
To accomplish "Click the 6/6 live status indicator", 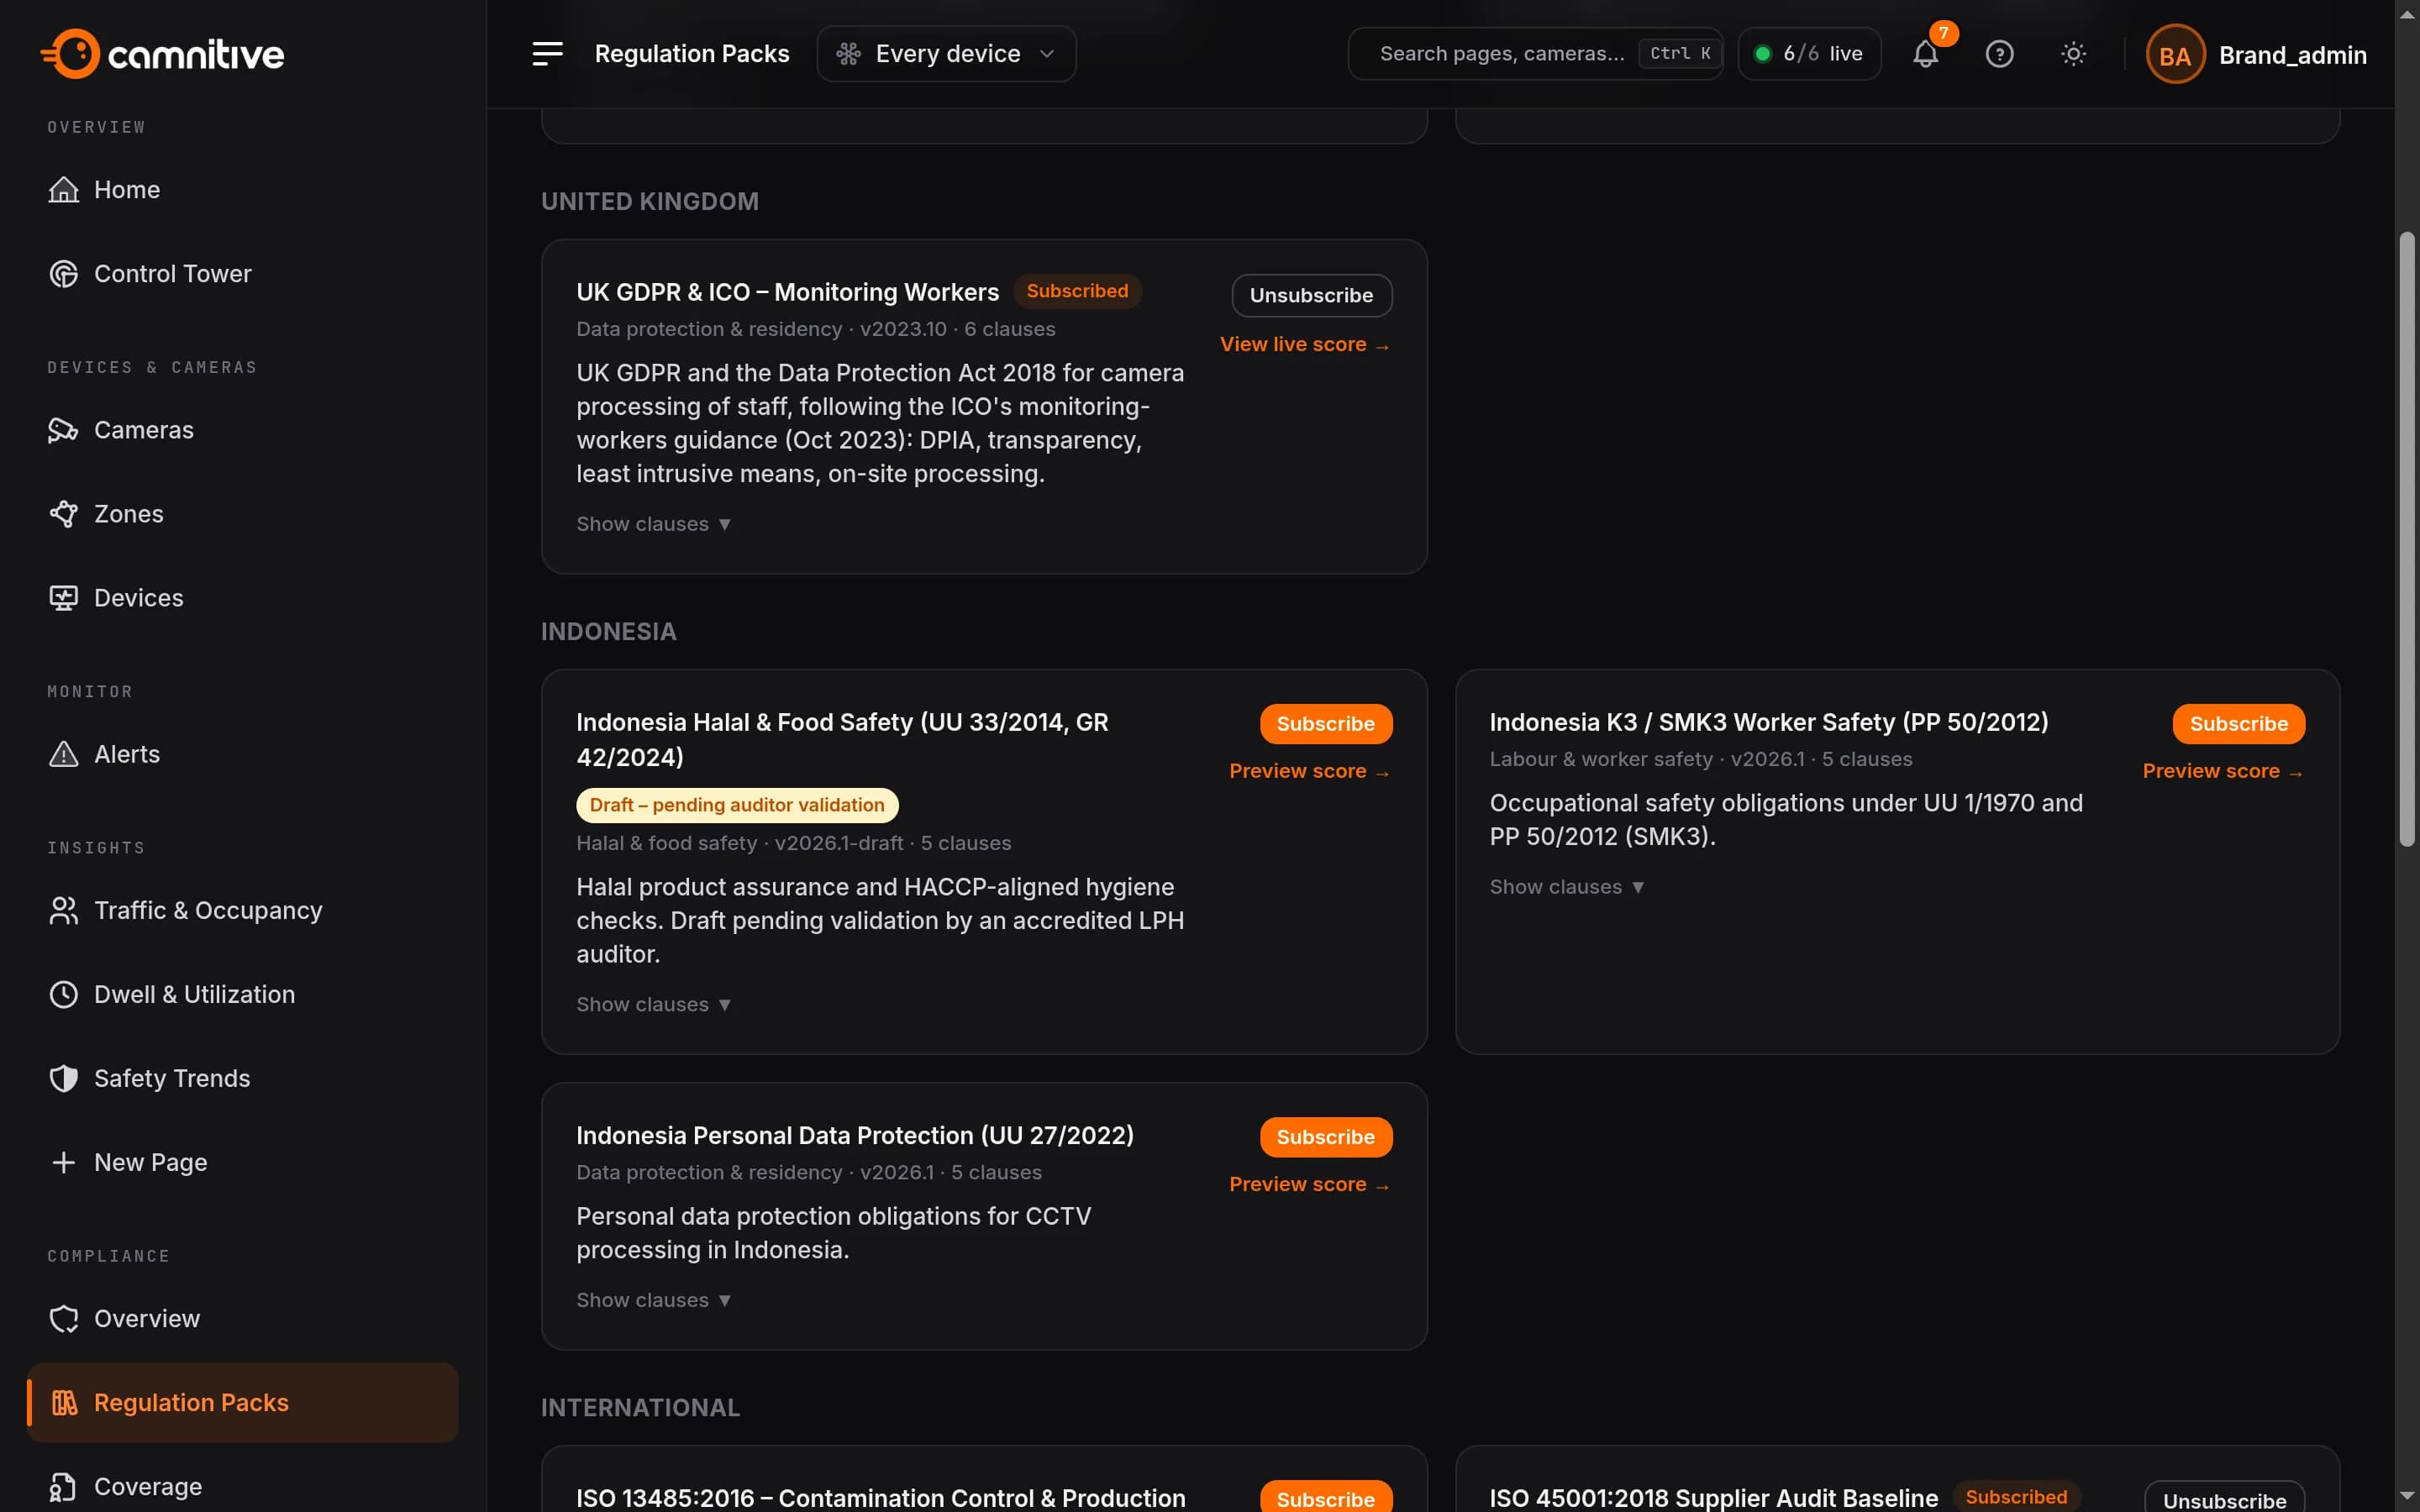I will click(x=1809, y=54).
